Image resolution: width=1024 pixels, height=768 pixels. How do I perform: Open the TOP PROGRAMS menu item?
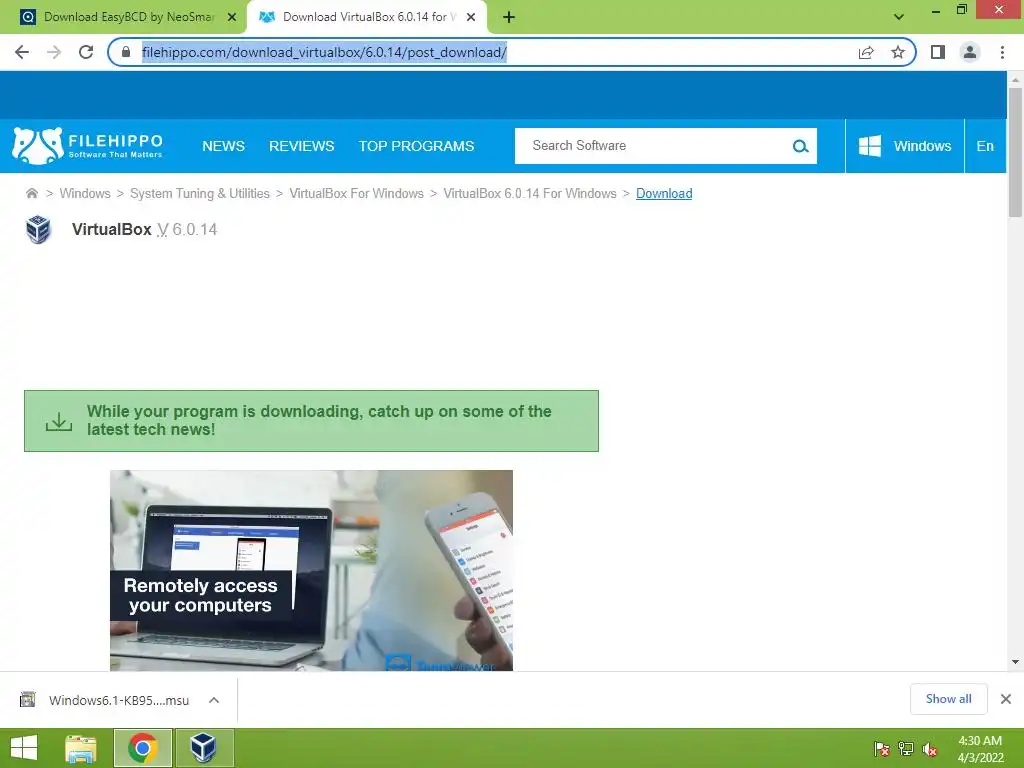point(416,146)
